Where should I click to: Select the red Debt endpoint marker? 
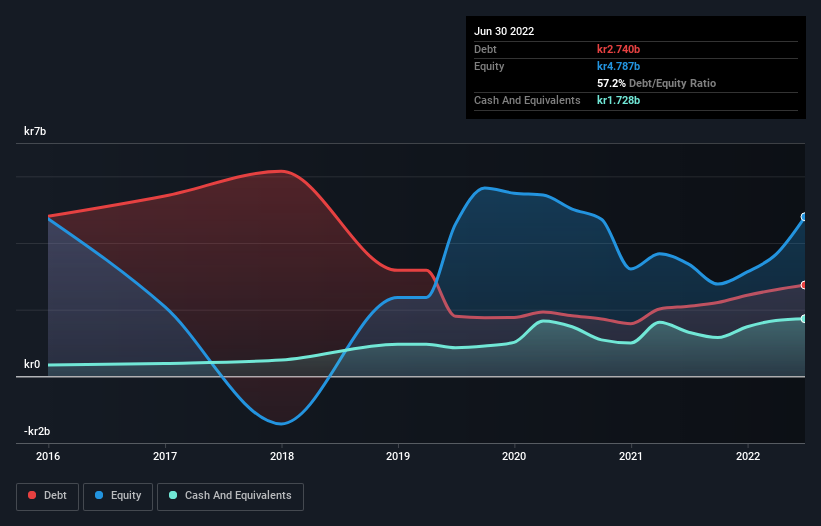[x=804, y=285]
